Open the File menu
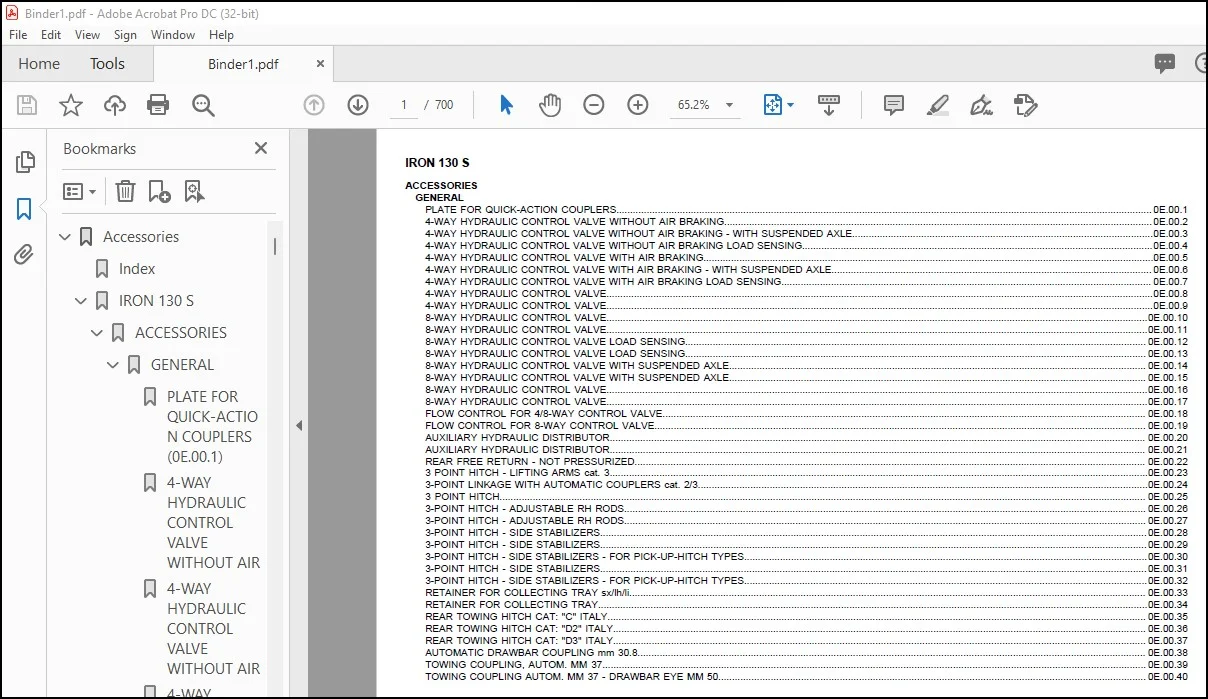This screenshot has height=699, width=1208. 18,34
